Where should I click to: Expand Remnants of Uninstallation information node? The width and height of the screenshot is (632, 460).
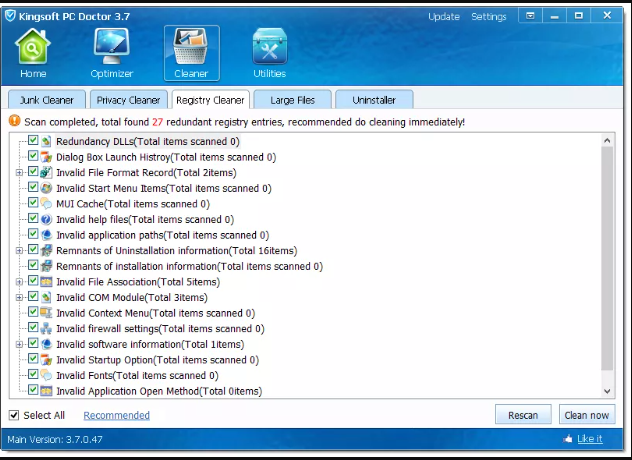[x=19, y=250]
